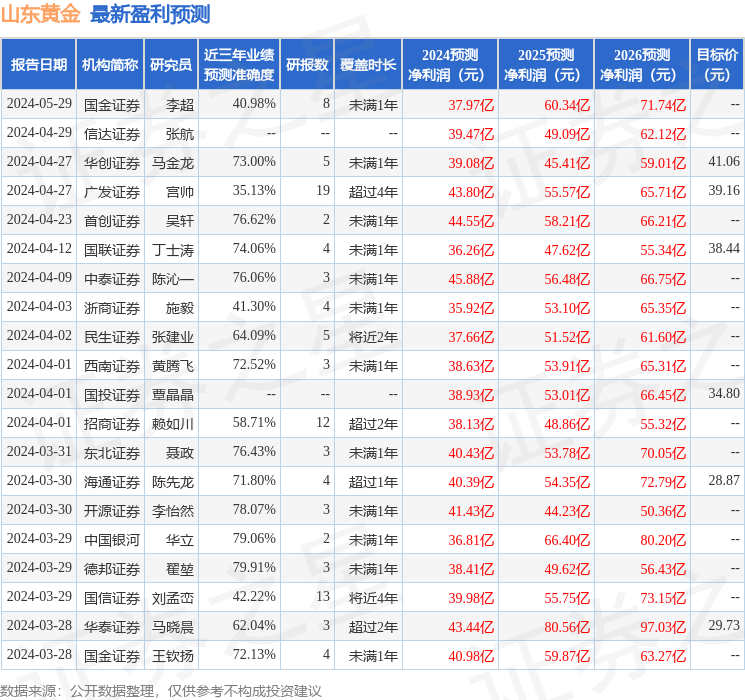Select the 2025预测净利润 column header

(545, 65)
